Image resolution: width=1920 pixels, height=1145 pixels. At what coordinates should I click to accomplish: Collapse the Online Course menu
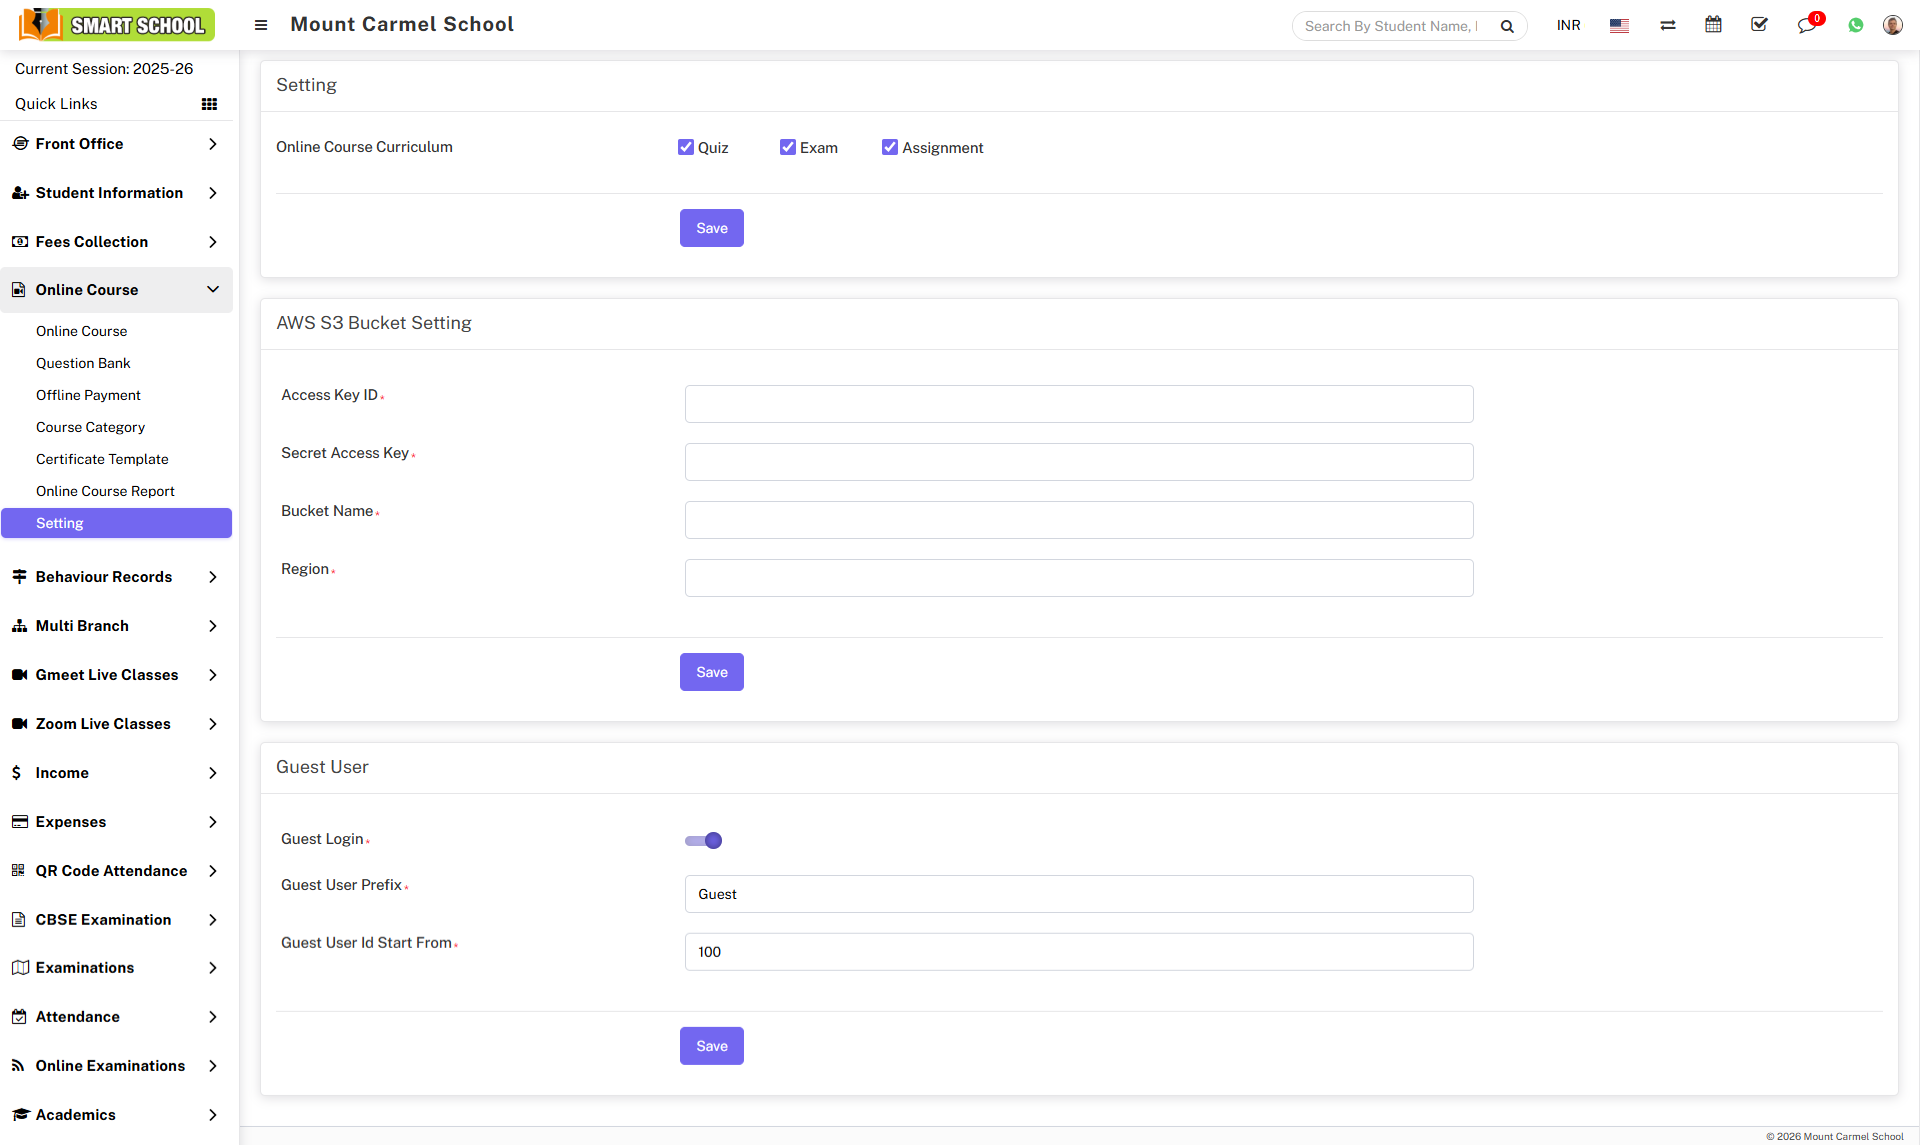tap(116, 290)
